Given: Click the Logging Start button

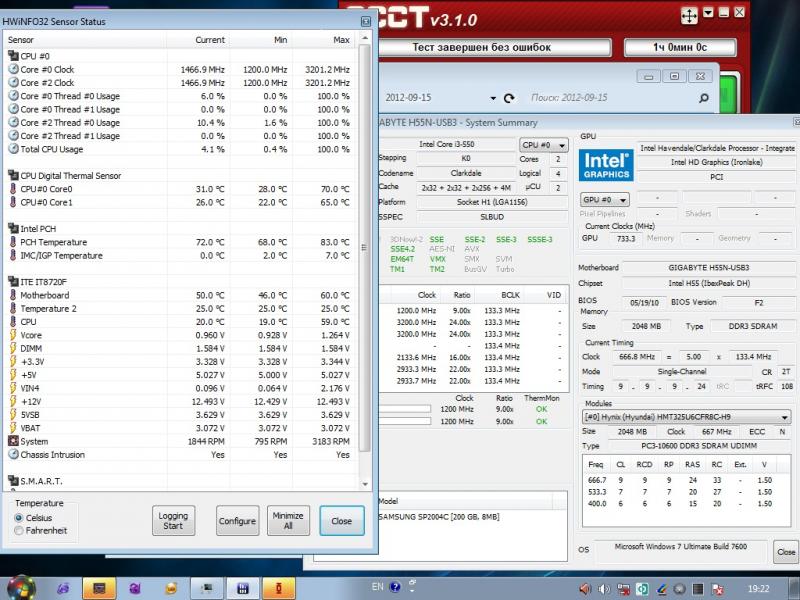Looking at the screenshot, I should [x=173, y=520].
